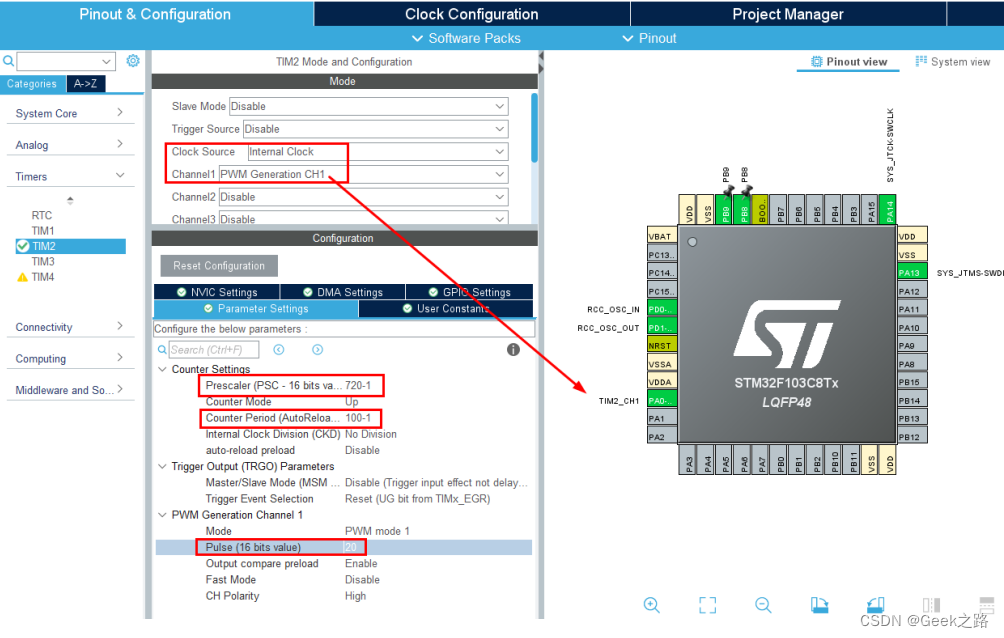Switch to Project Manager tab
The height and width of the screenshot is (638, 1004).
[788, 13]
